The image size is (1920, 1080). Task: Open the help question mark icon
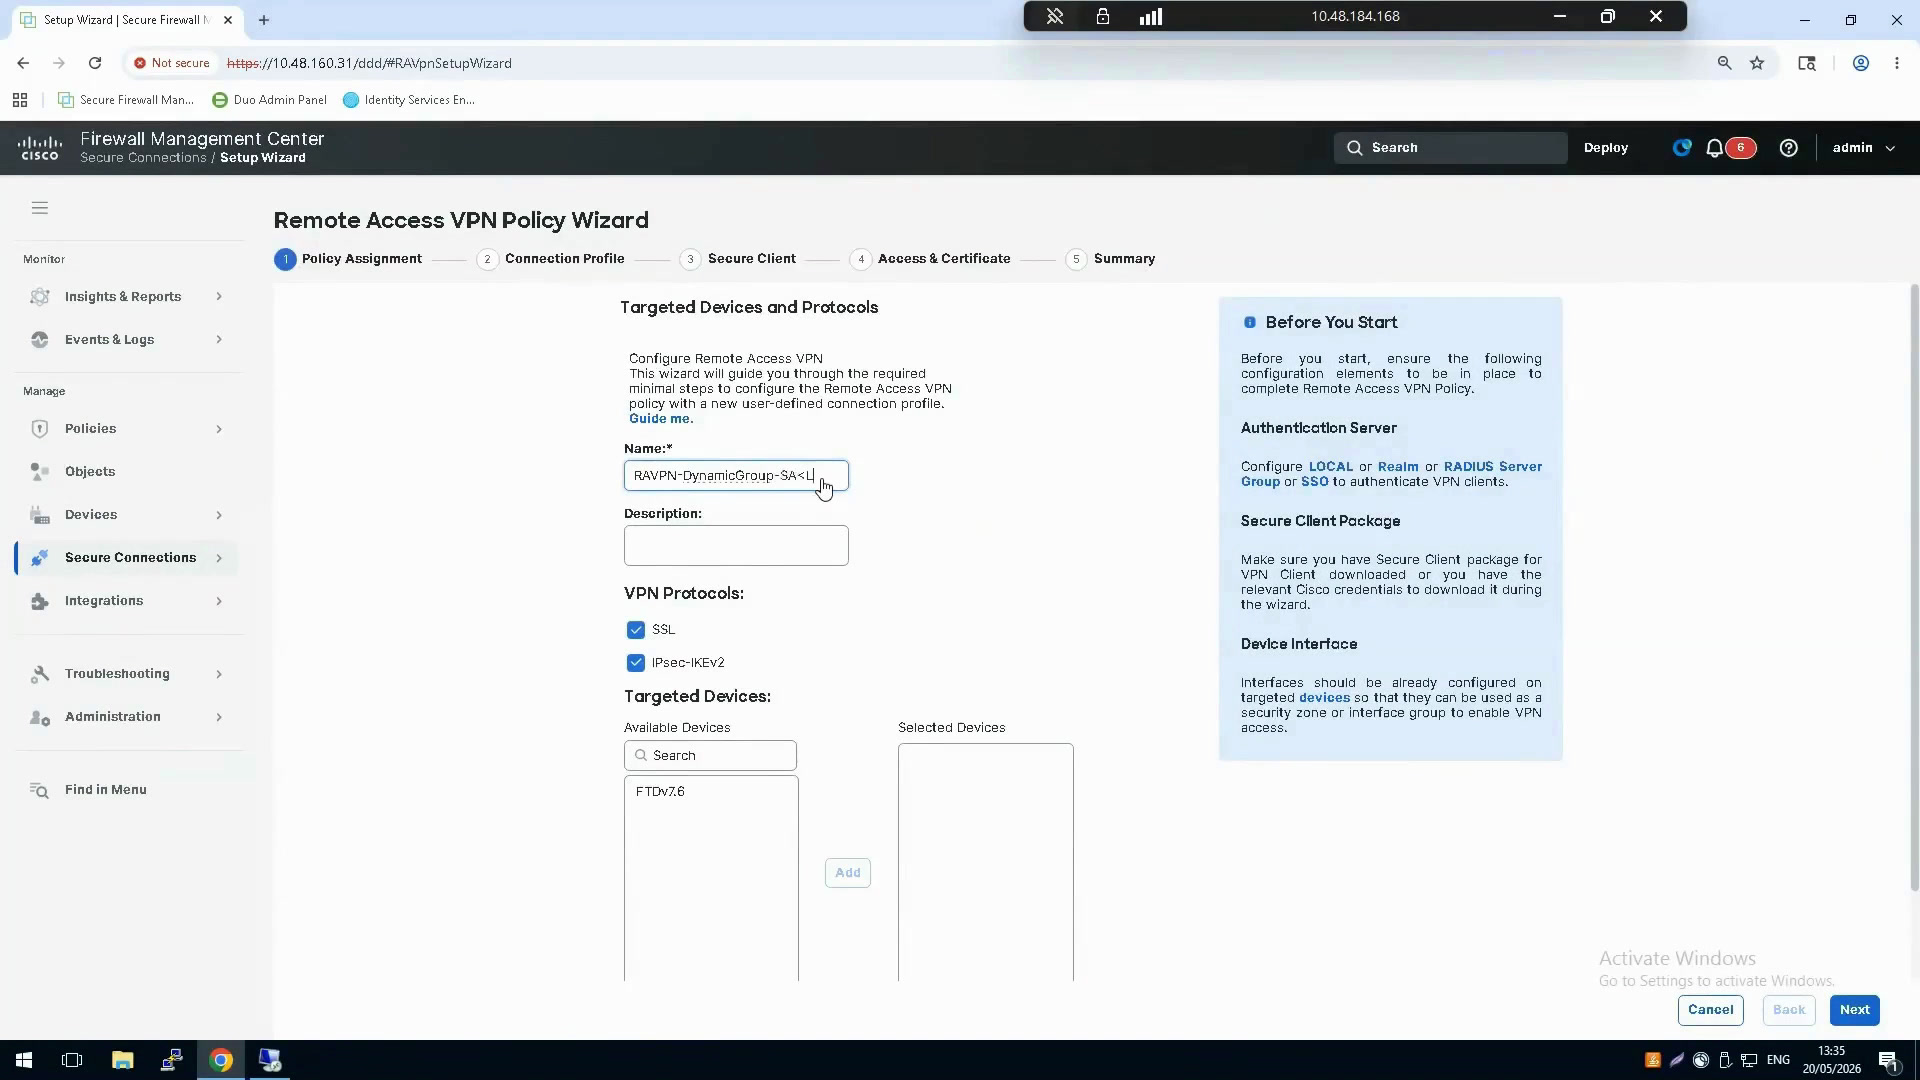[1789, 148]
